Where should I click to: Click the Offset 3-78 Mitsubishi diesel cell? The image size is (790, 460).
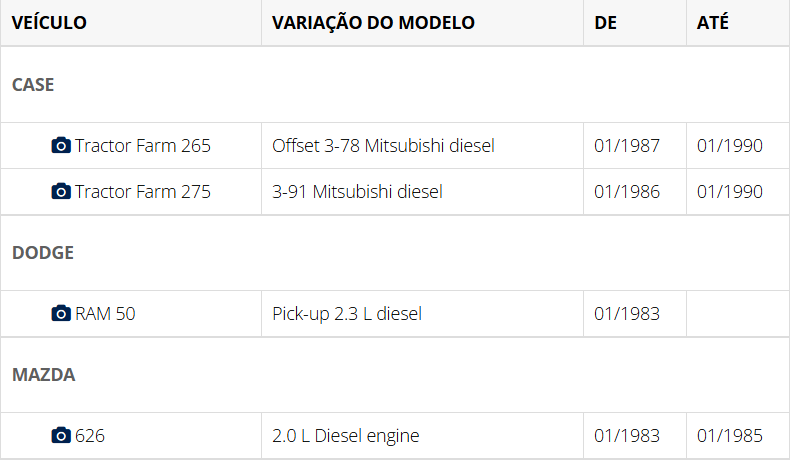(383, 146)
